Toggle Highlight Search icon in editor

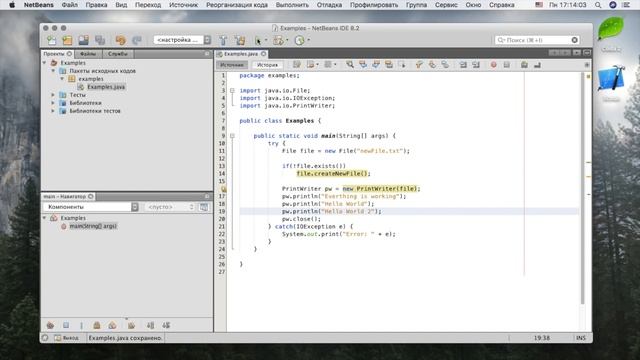click(389, 64)
